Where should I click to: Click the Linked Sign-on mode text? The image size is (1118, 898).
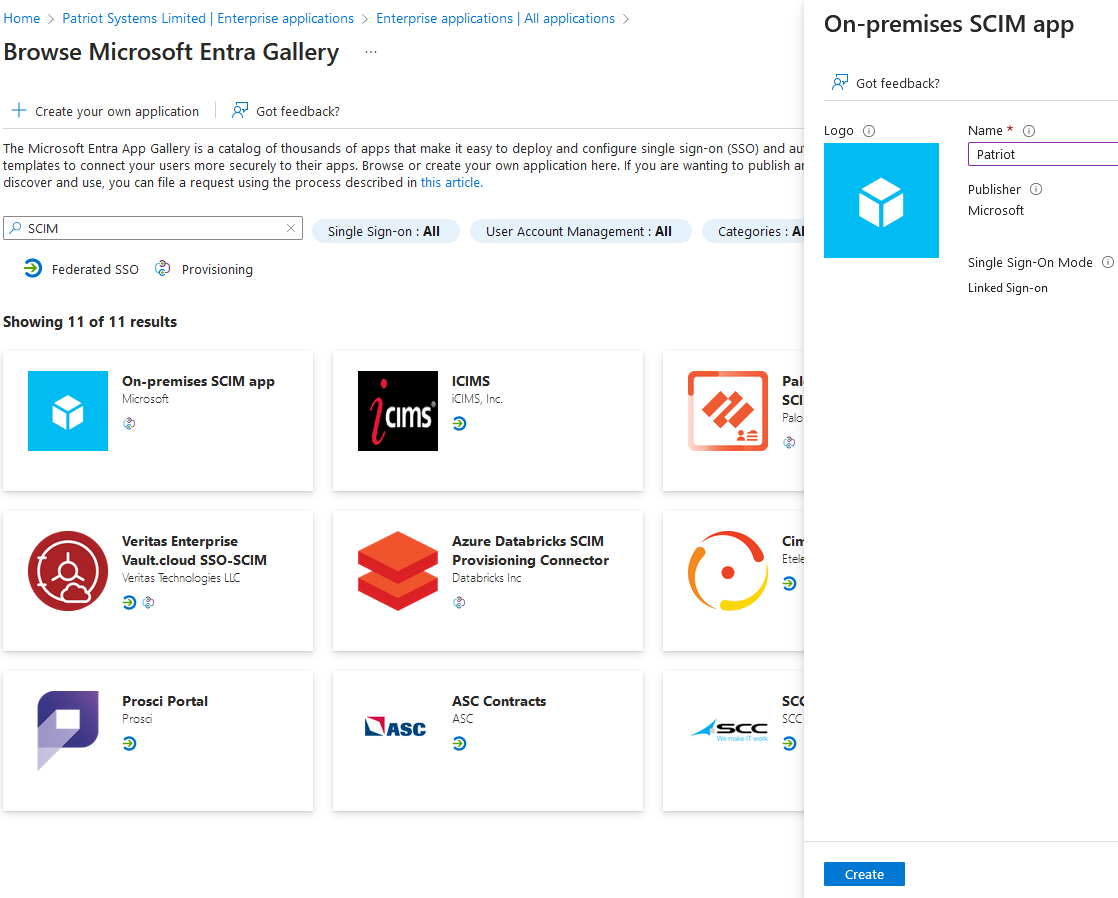tap(1007, 288)
